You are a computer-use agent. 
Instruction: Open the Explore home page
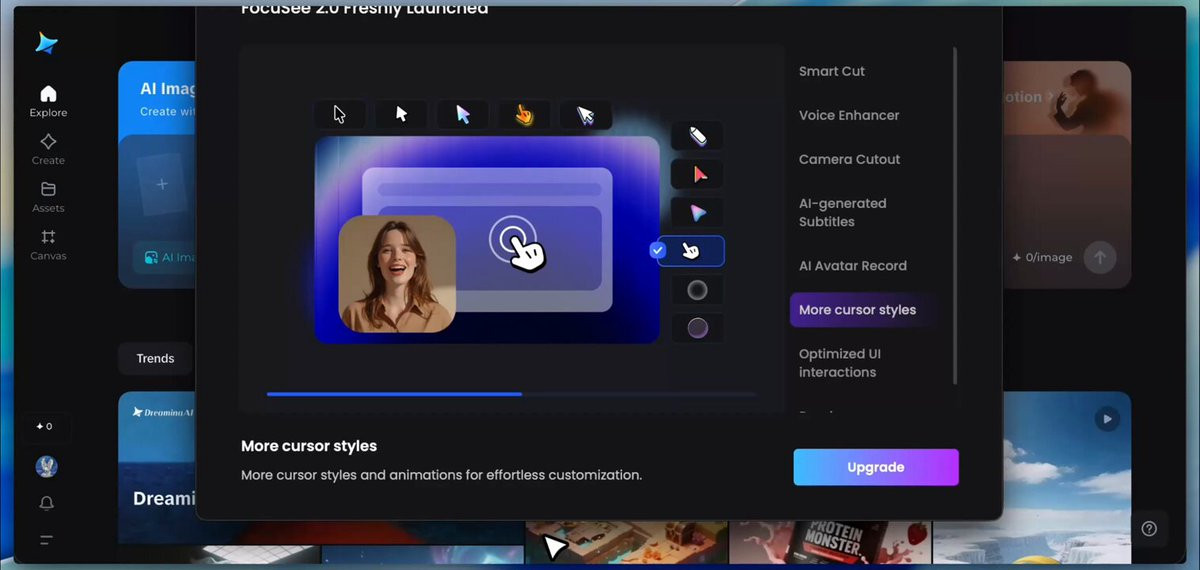point(48,102)
